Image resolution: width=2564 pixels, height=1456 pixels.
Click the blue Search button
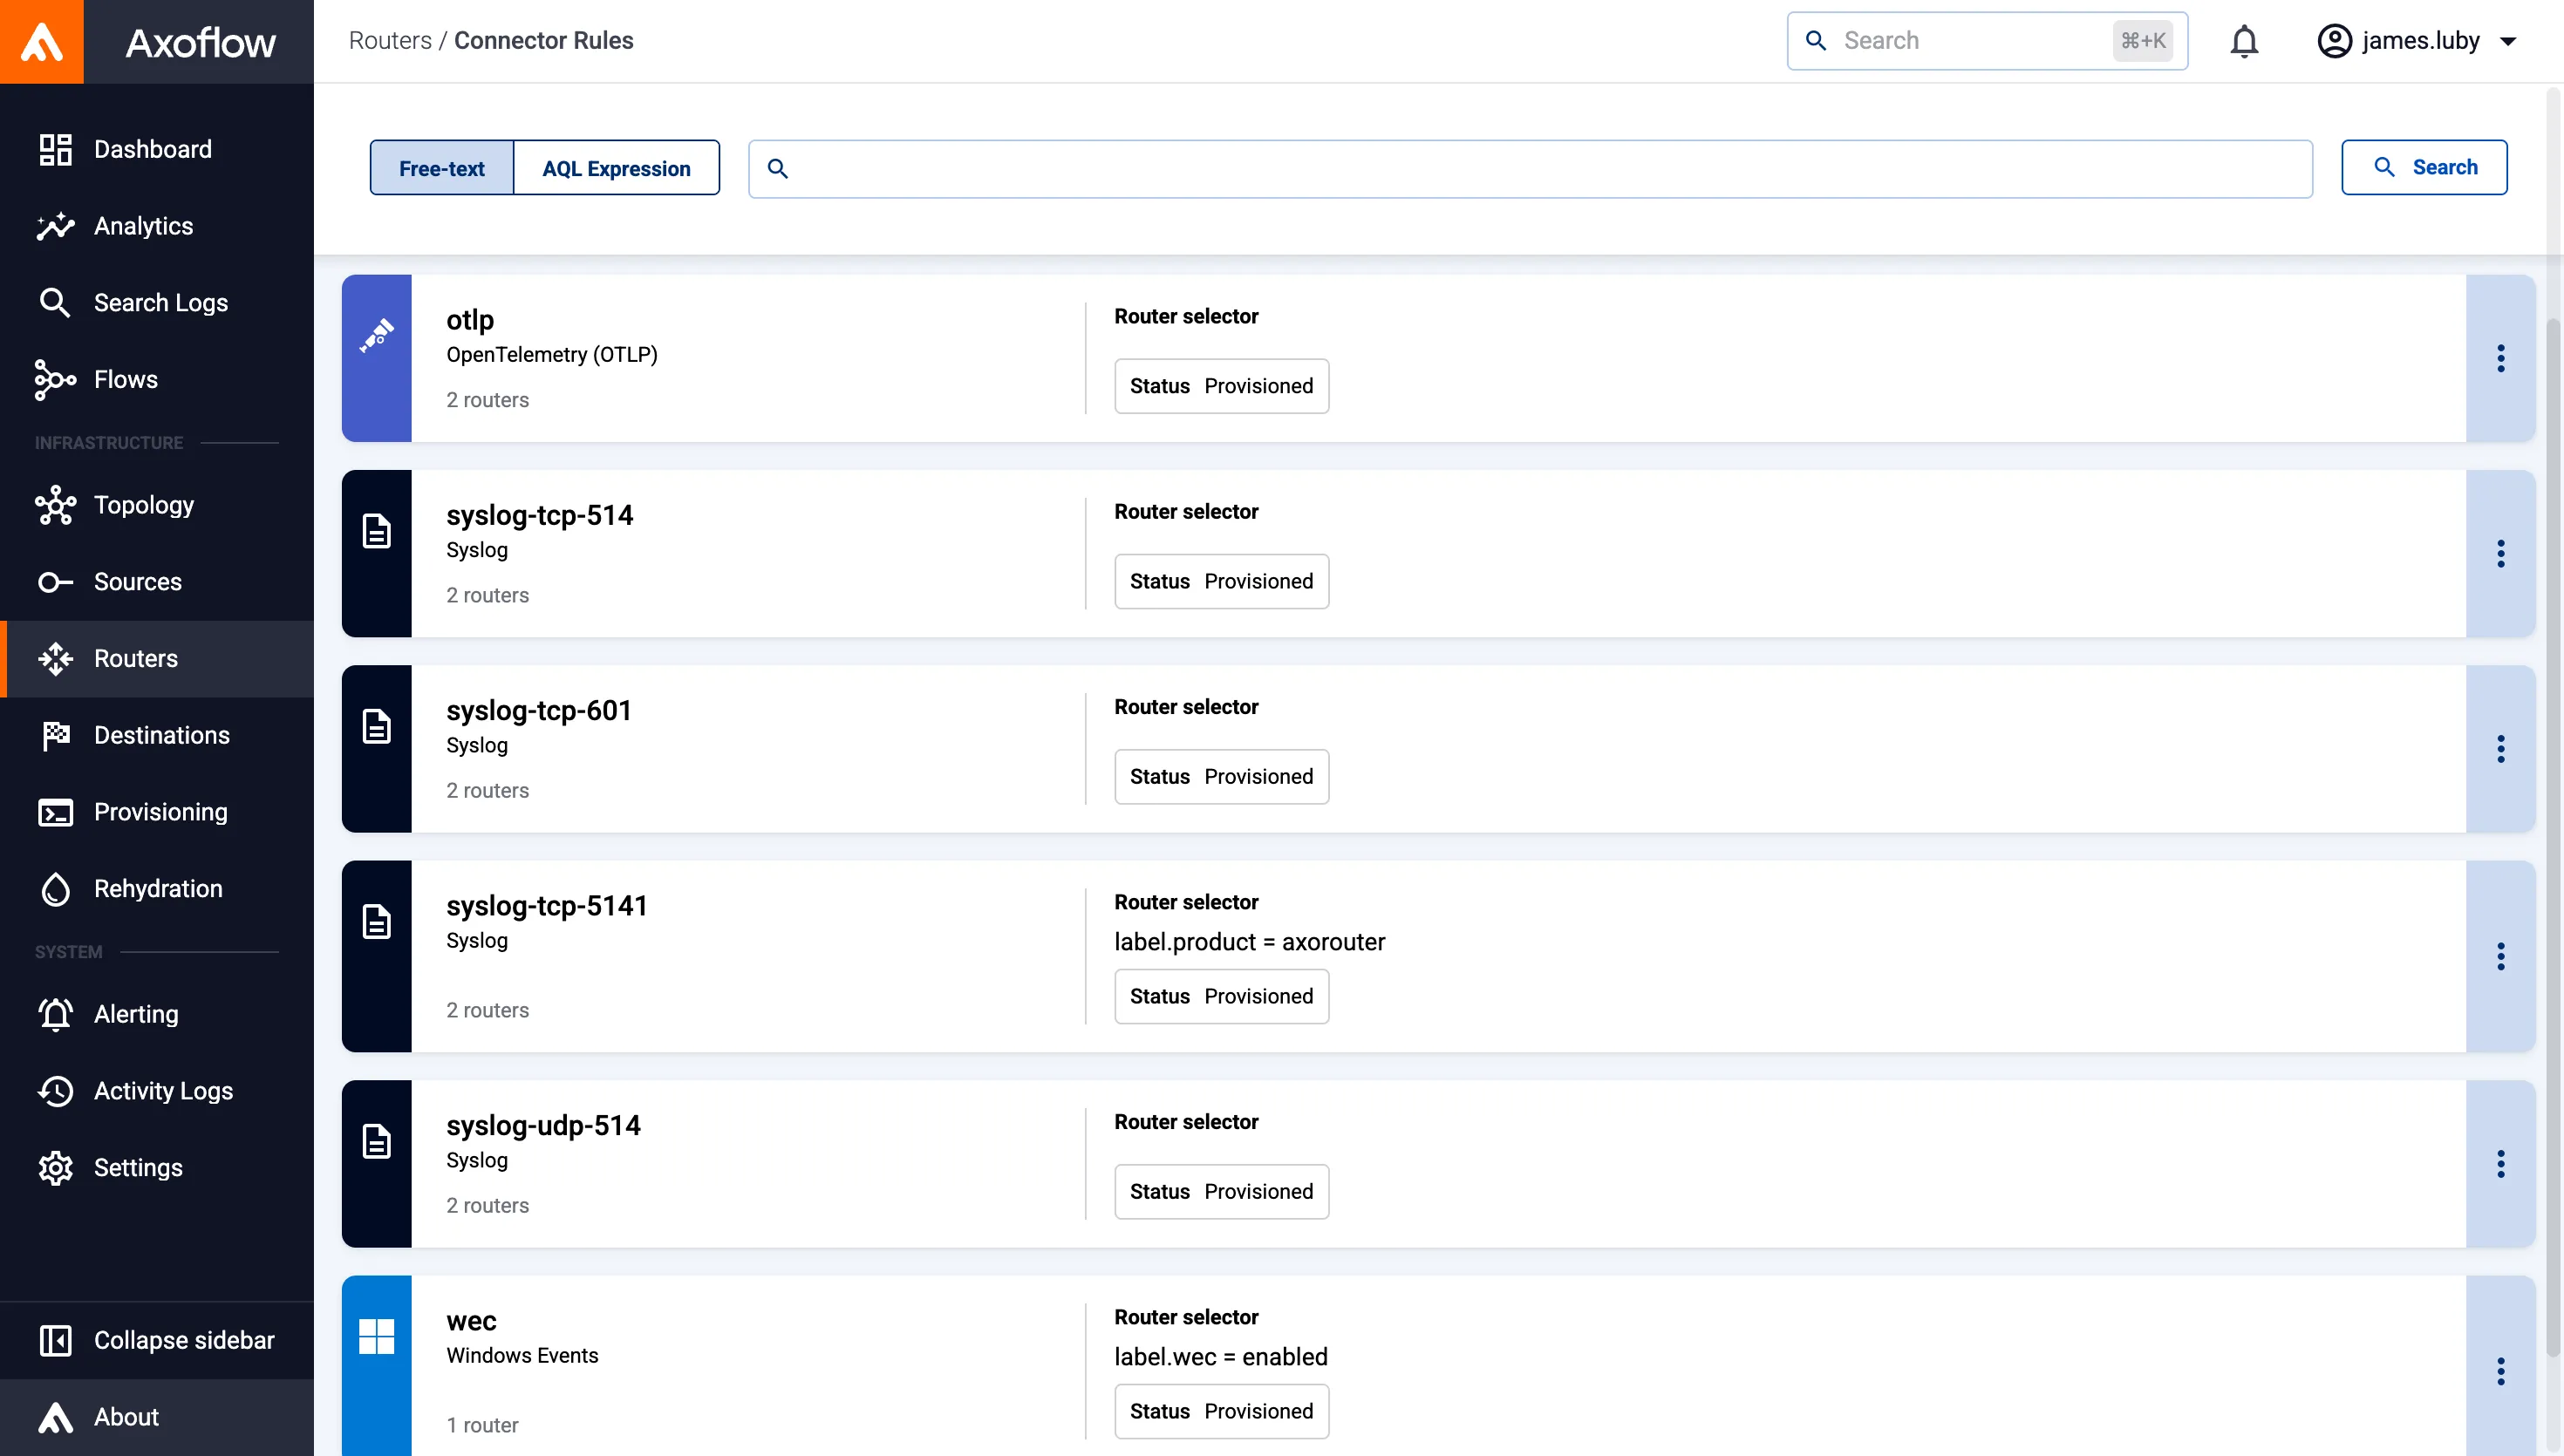(x=2424, y=167)
